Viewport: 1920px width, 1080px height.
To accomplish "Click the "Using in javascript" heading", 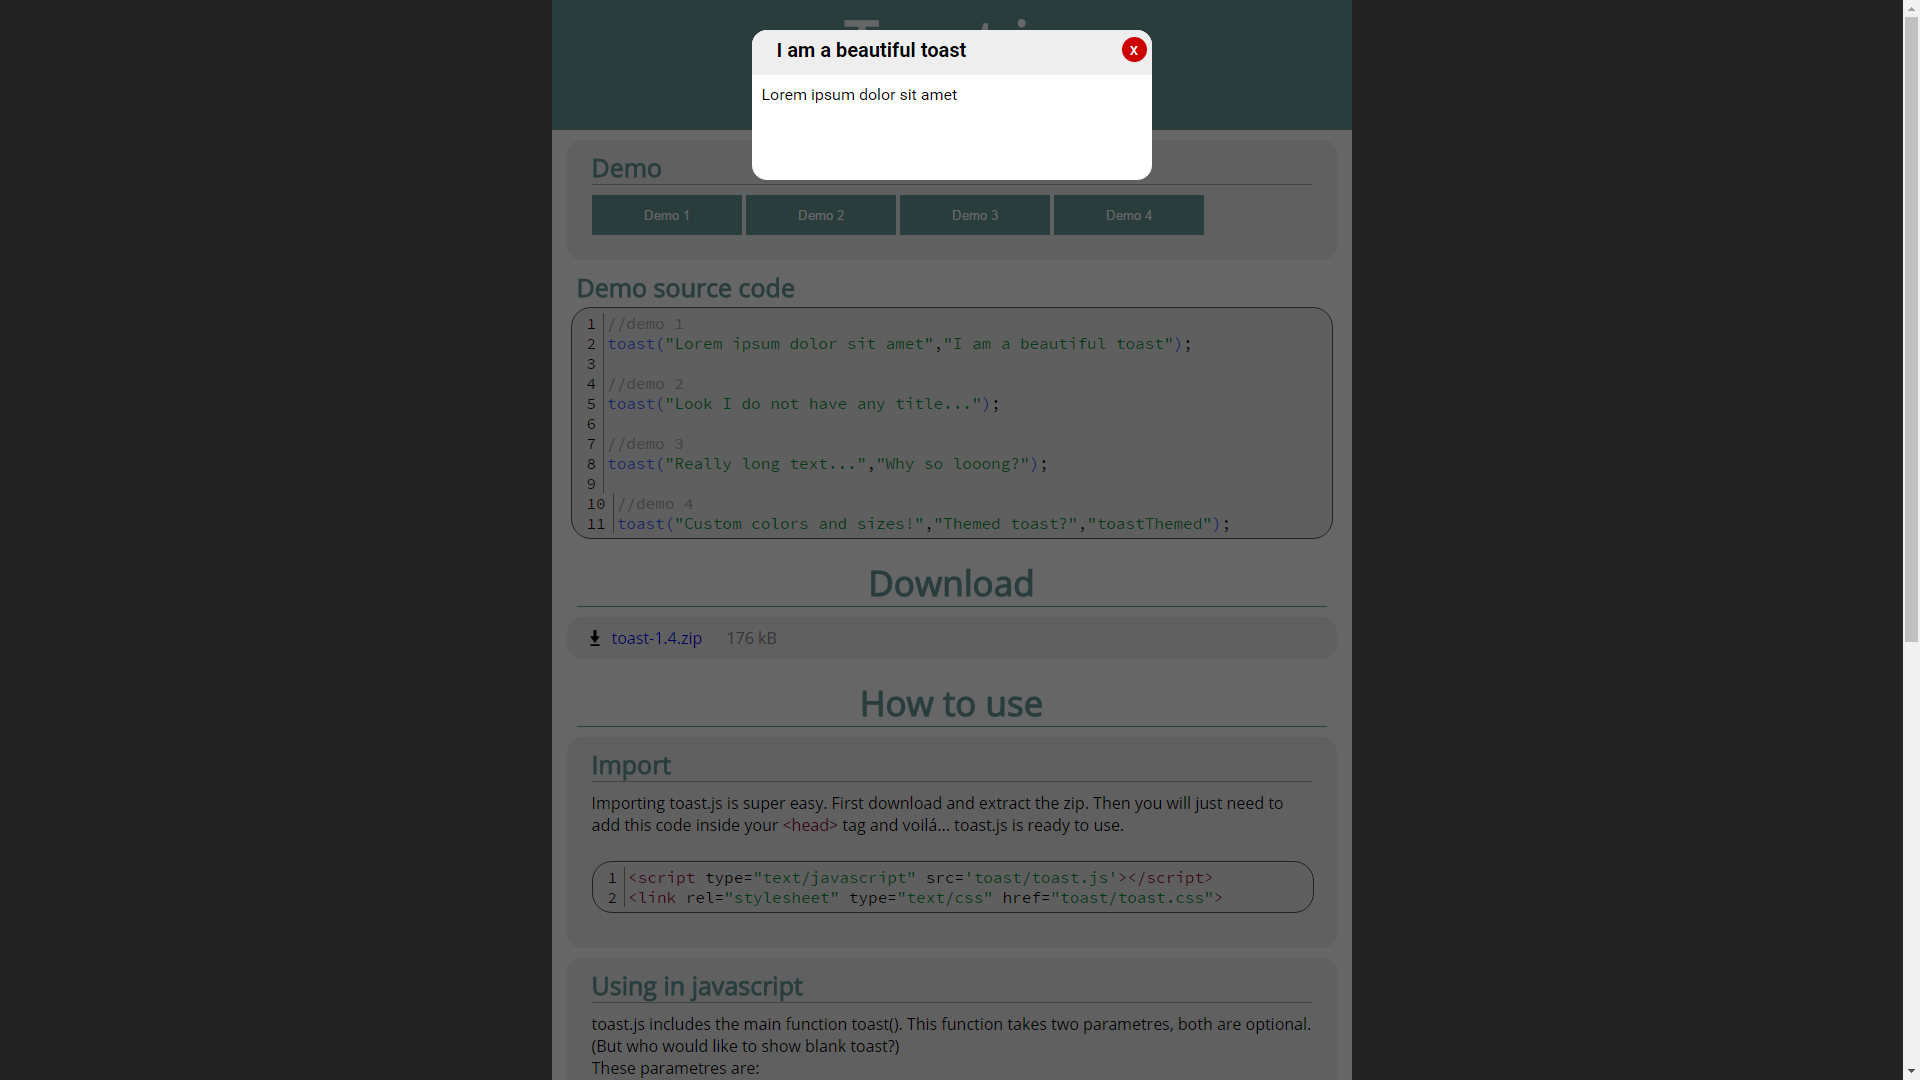I will click(697, 986).
